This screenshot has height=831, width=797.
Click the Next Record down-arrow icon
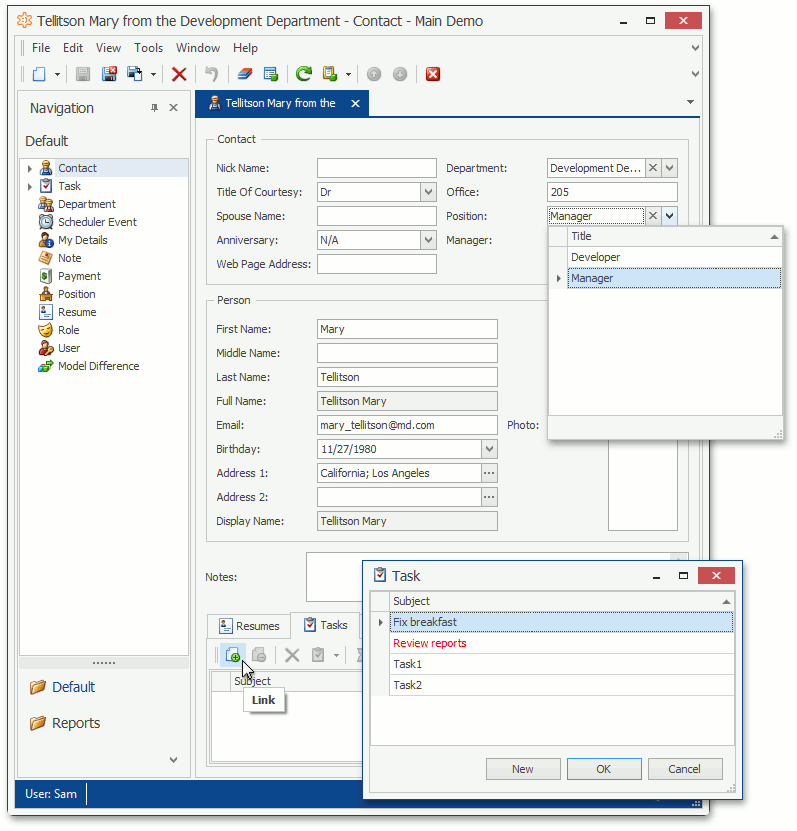click(400, 74)
